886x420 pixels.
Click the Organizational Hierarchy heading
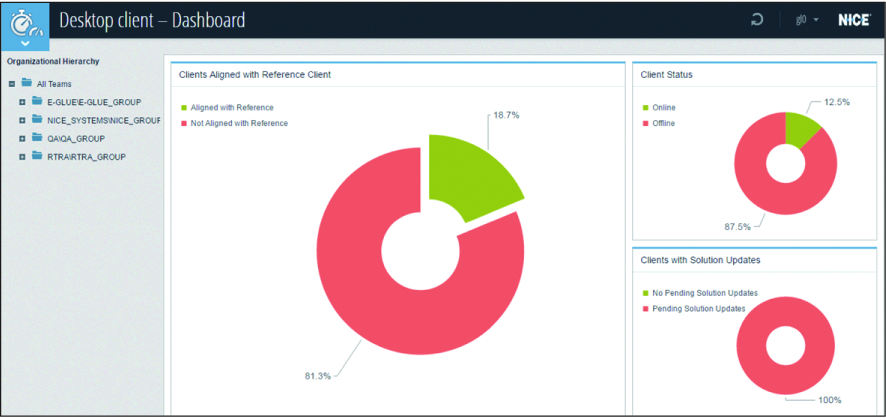click(53, 61)
